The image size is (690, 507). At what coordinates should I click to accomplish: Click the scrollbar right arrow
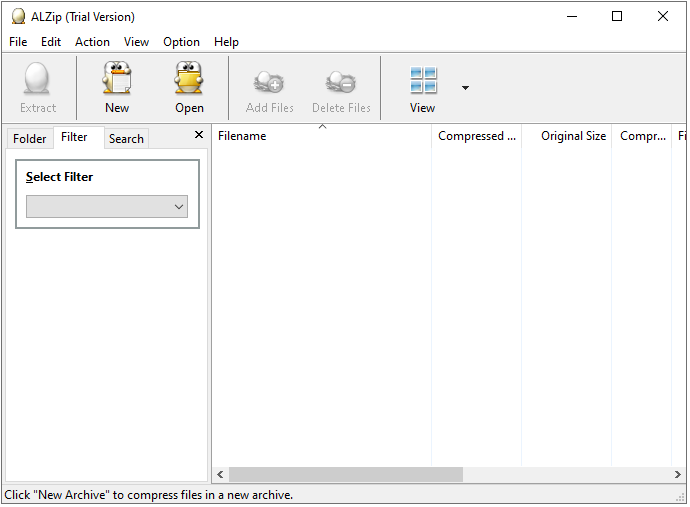677,474
